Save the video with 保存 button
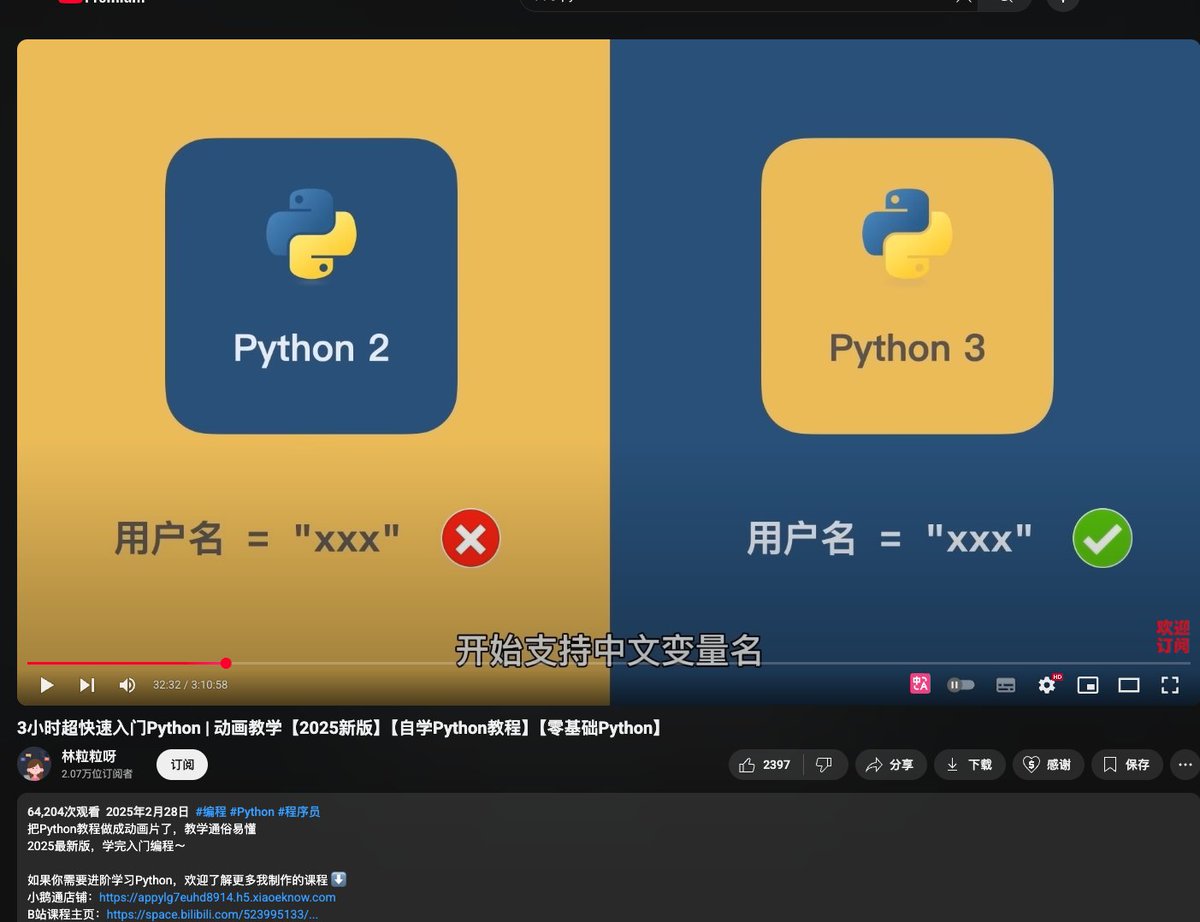This screenshot has height=922, width=1200. tap(1127, 765)
